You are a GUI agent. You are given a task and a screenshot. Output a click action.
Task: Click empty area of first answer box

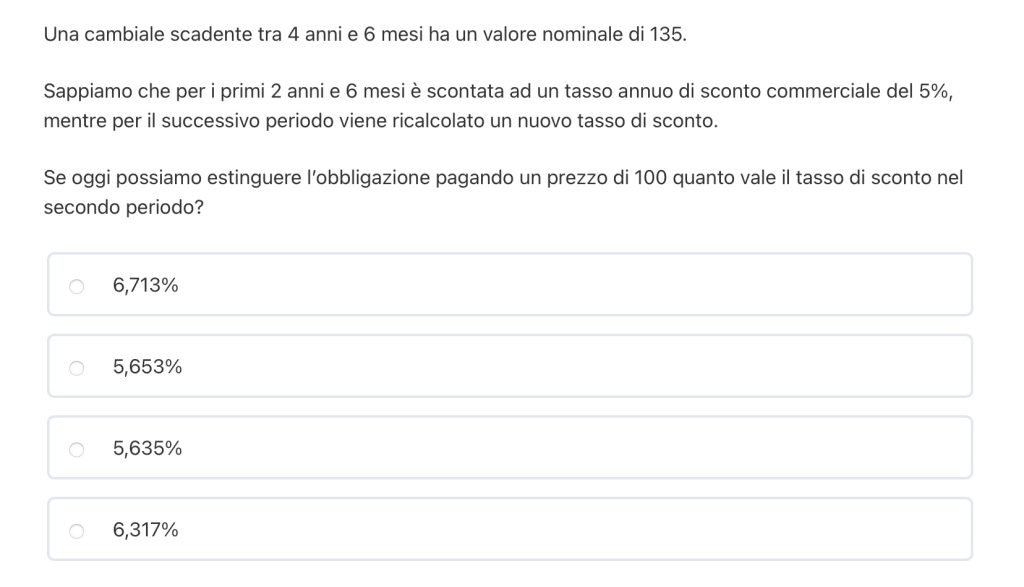pos(600,286)
